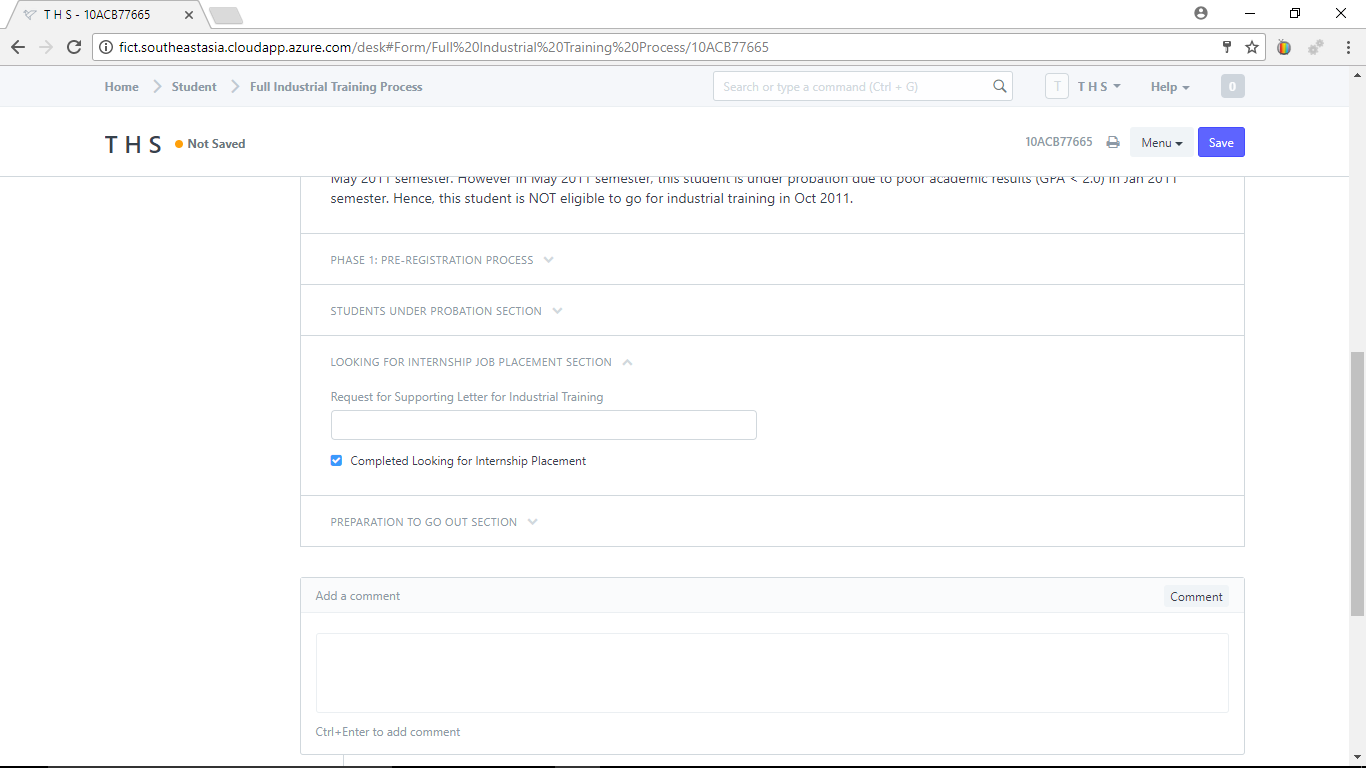1366x768 pixels.
Task: Open the notification count badge
Action: [x=1232, y=87]
